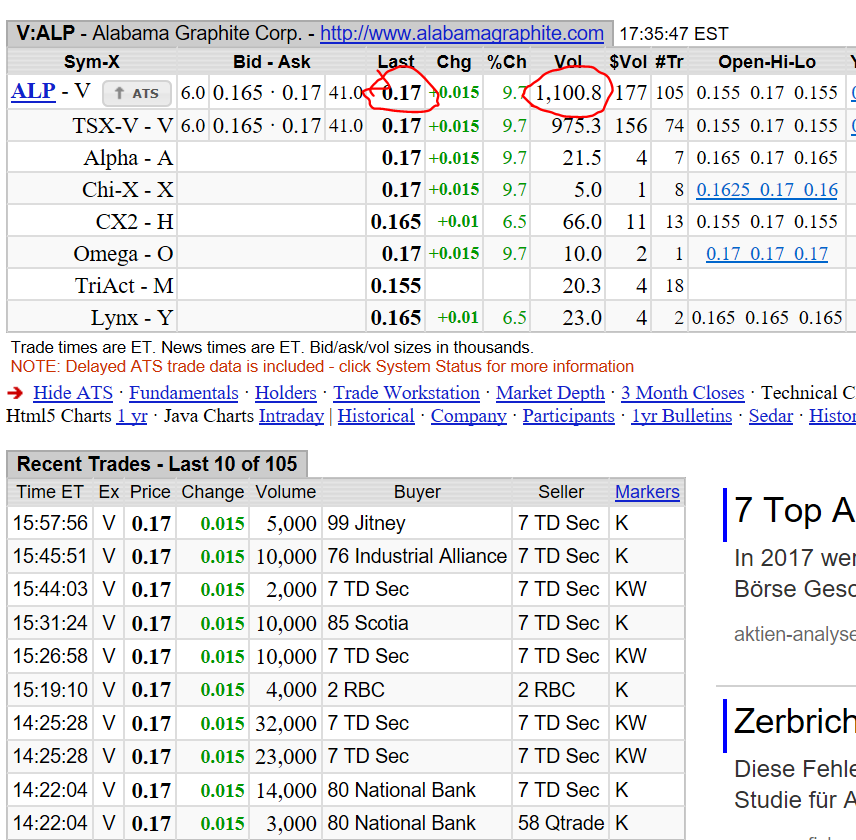Viewport: 856px width, 840px height.
Task: Open the Sedar filings link
Action: 770,416
